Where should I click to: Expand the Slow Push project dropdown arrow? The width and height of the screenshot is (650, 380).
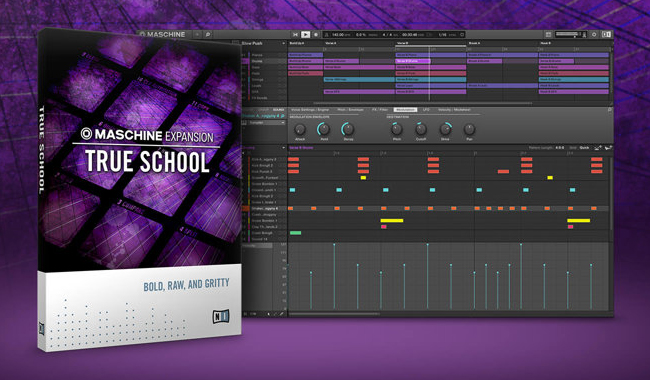click(x=284, y=43)
